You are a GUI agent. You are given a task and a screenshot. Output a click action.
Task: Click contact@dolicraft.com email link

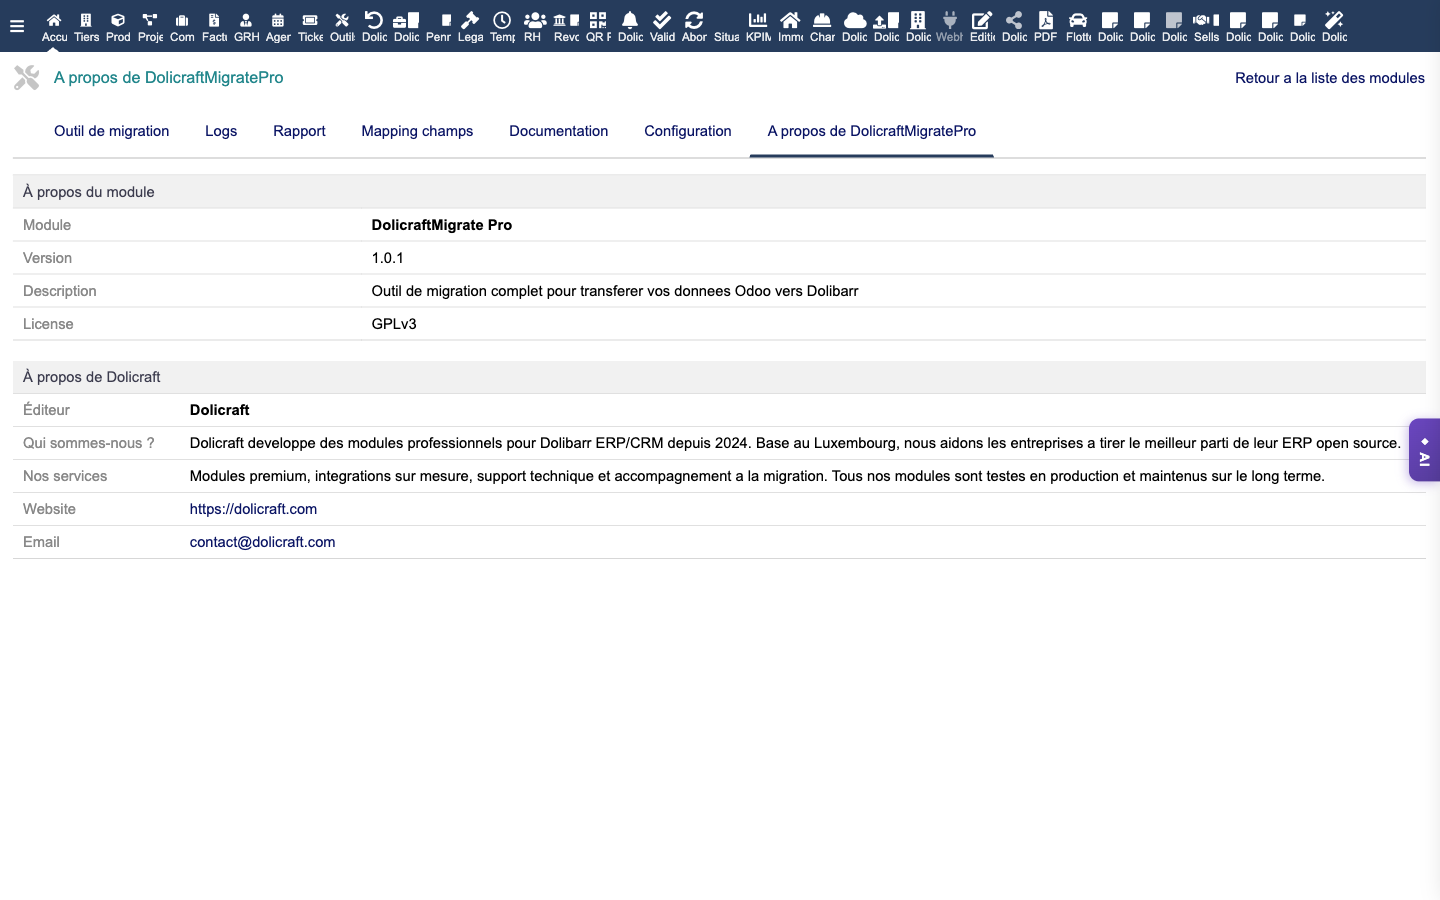pyautogui.click(x=262, y=542)
